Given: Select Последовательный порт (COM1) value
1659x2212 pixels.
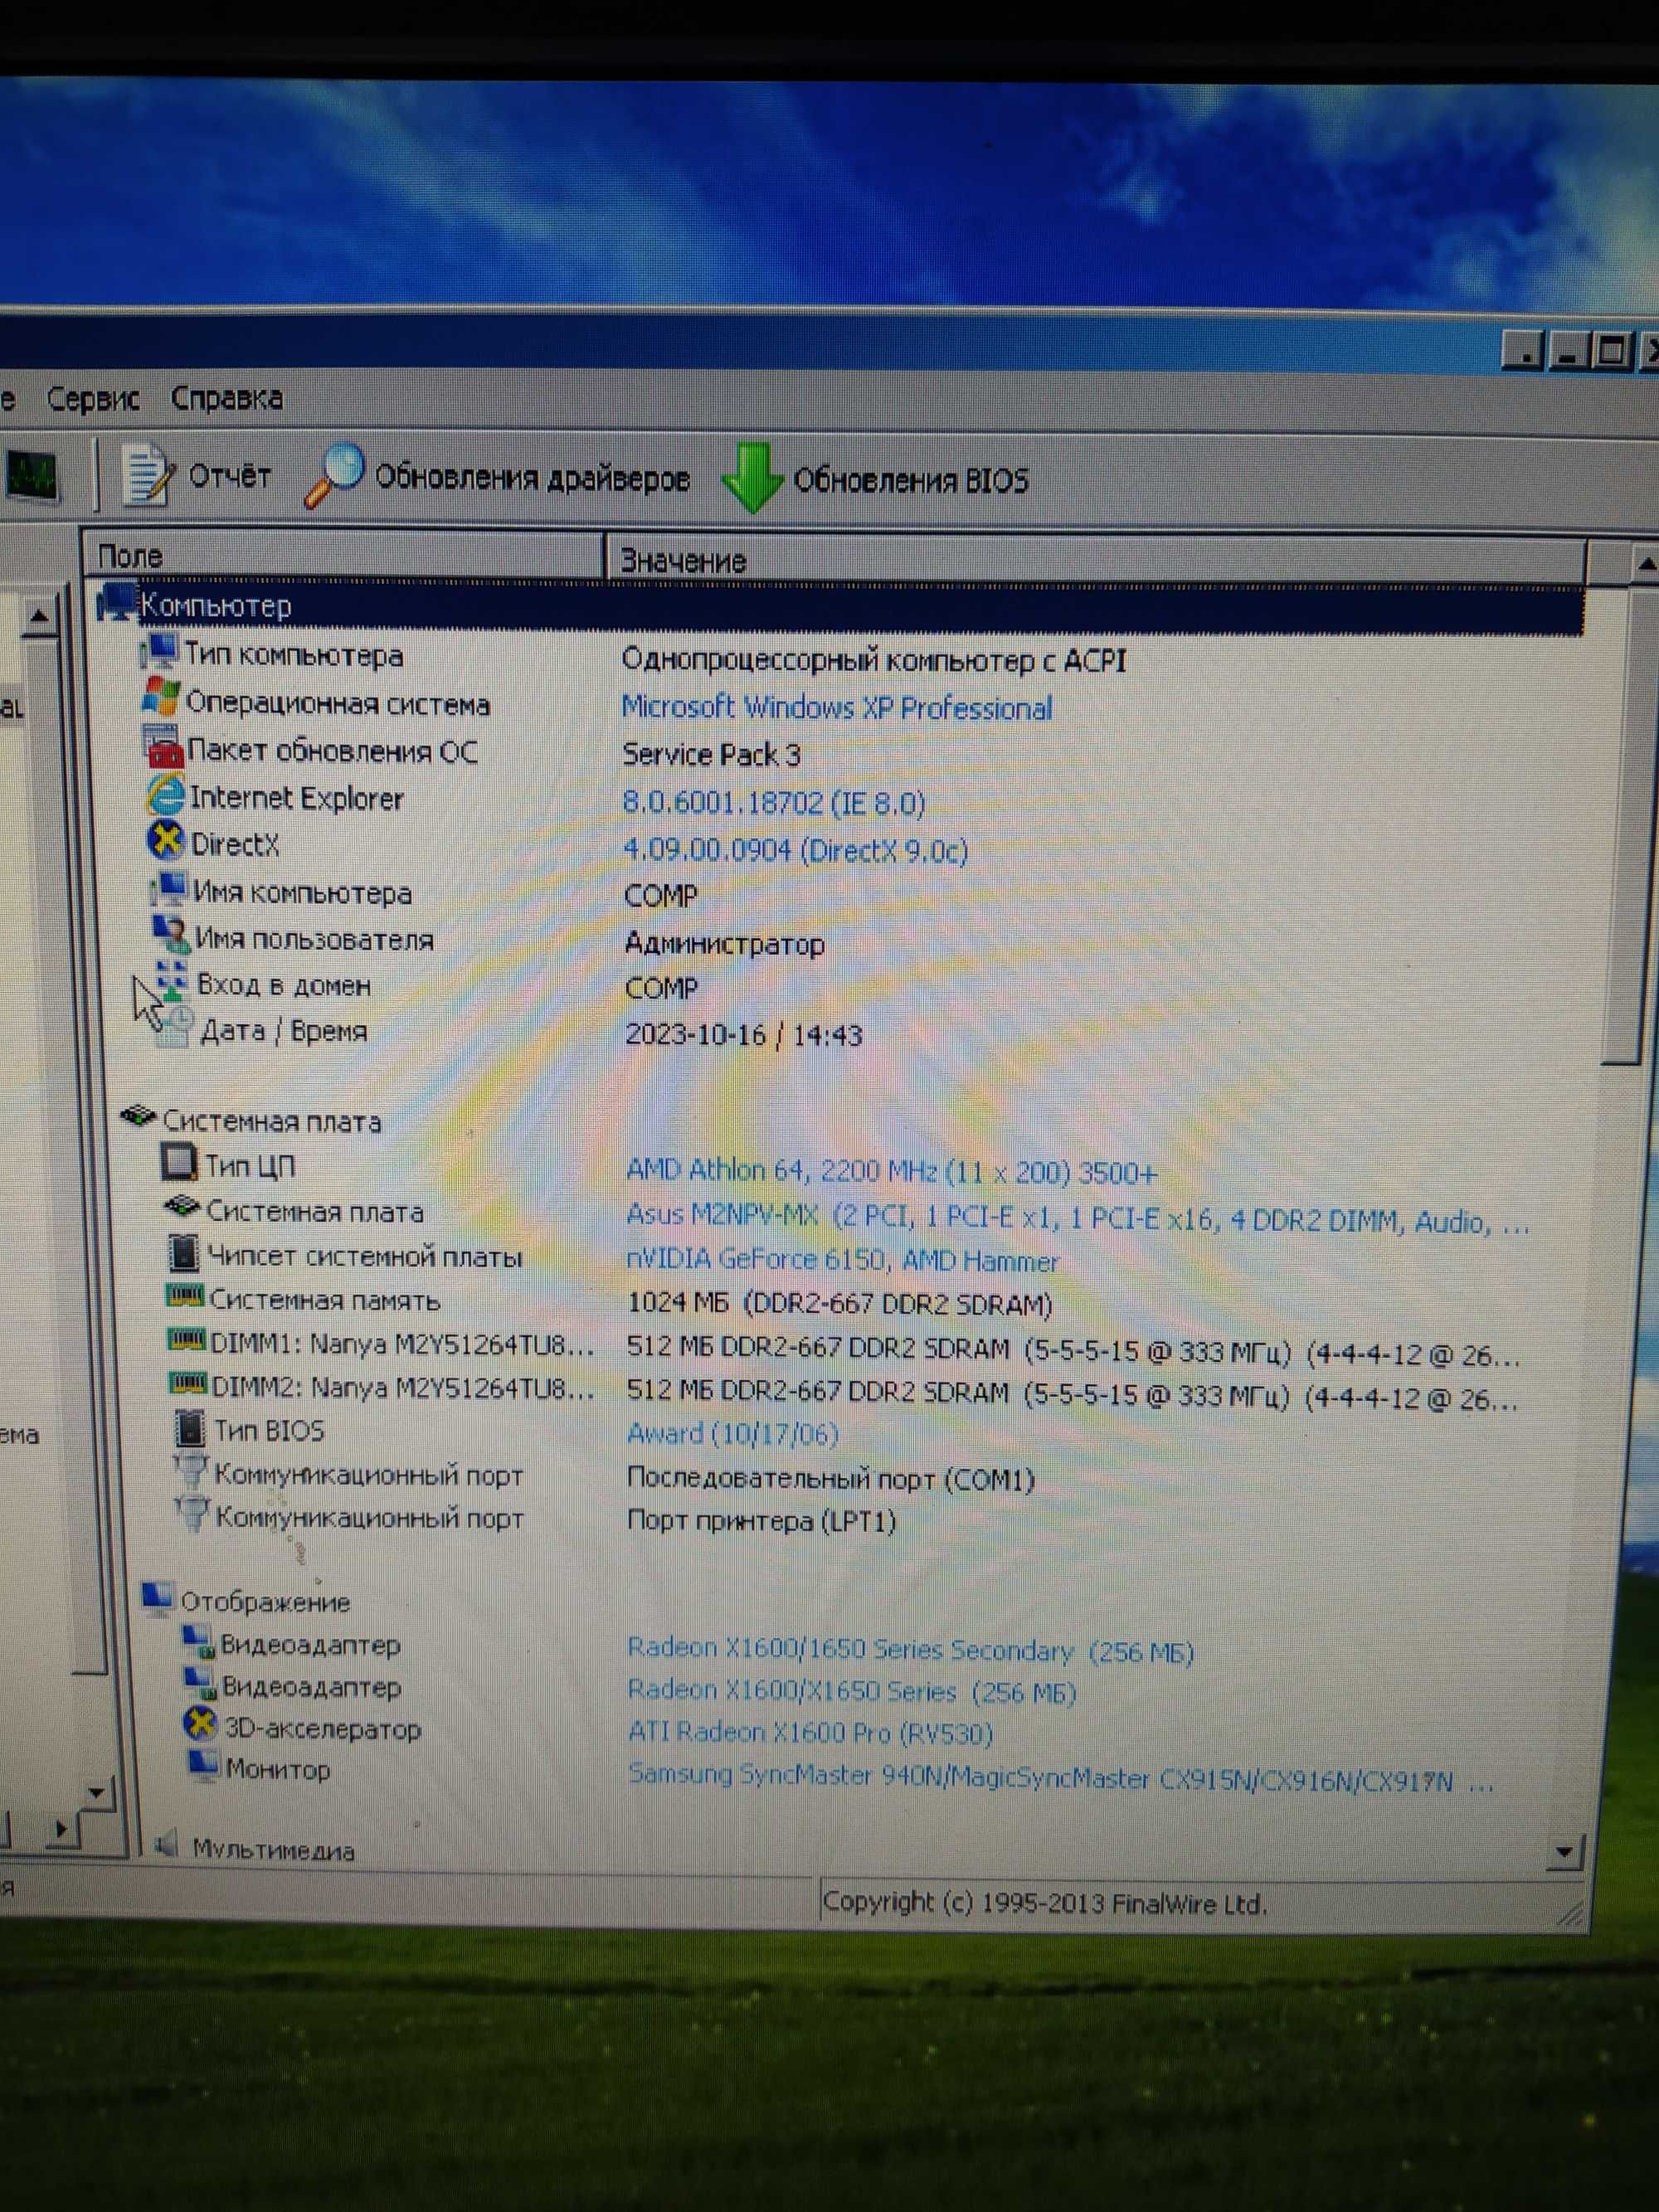Looking at the screenshot, I should (830, 1478).
